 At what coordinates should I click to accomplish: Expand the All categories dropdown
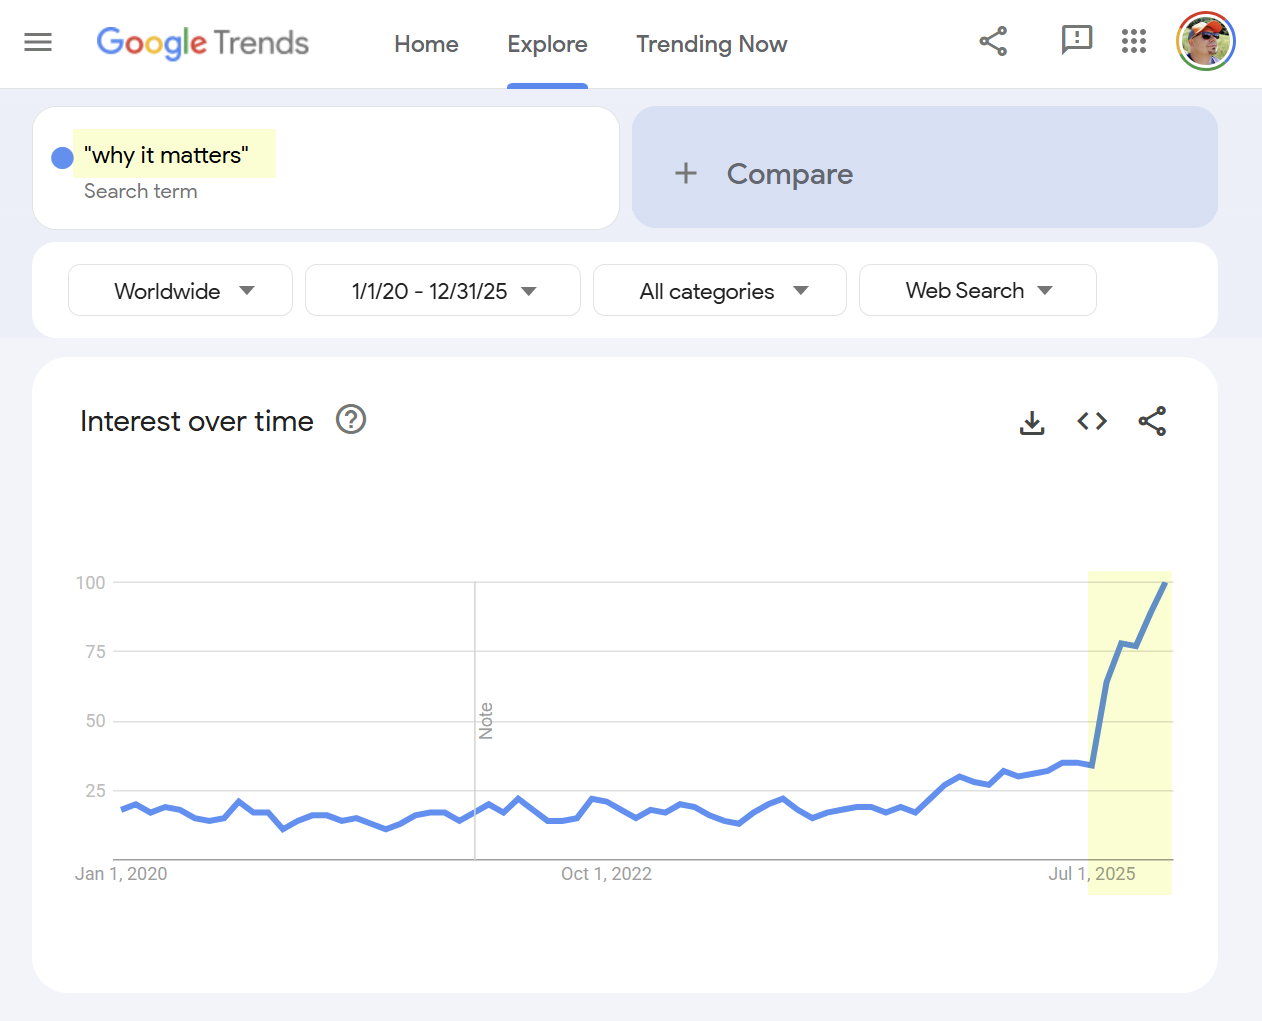(719, 291)
